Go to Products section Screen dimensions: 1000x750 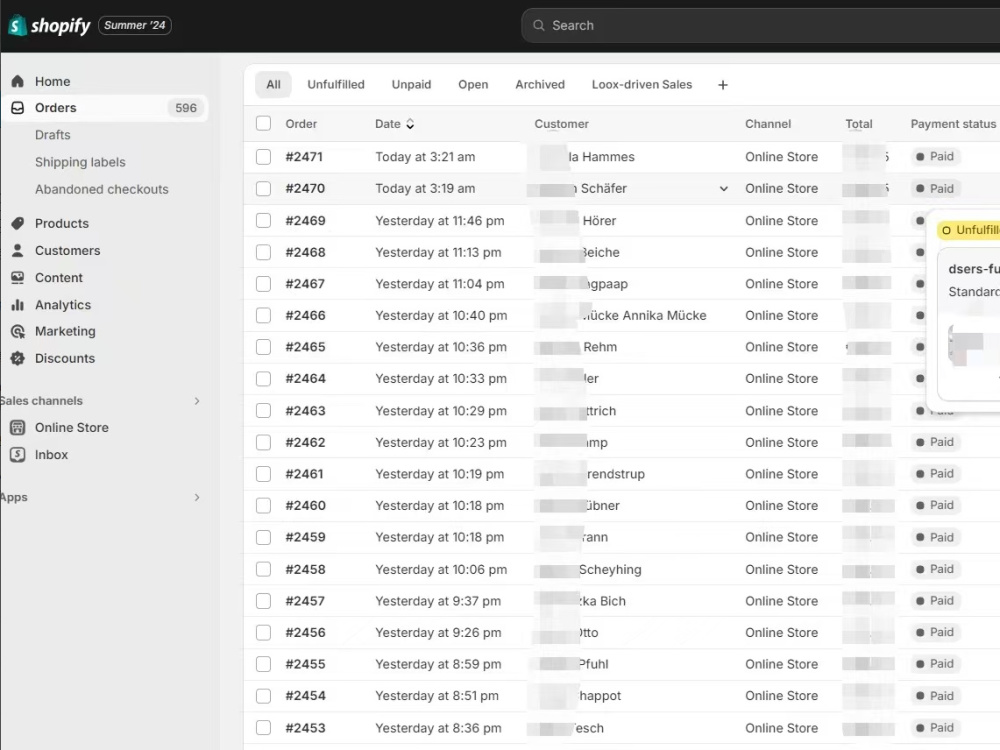(62, 223)
